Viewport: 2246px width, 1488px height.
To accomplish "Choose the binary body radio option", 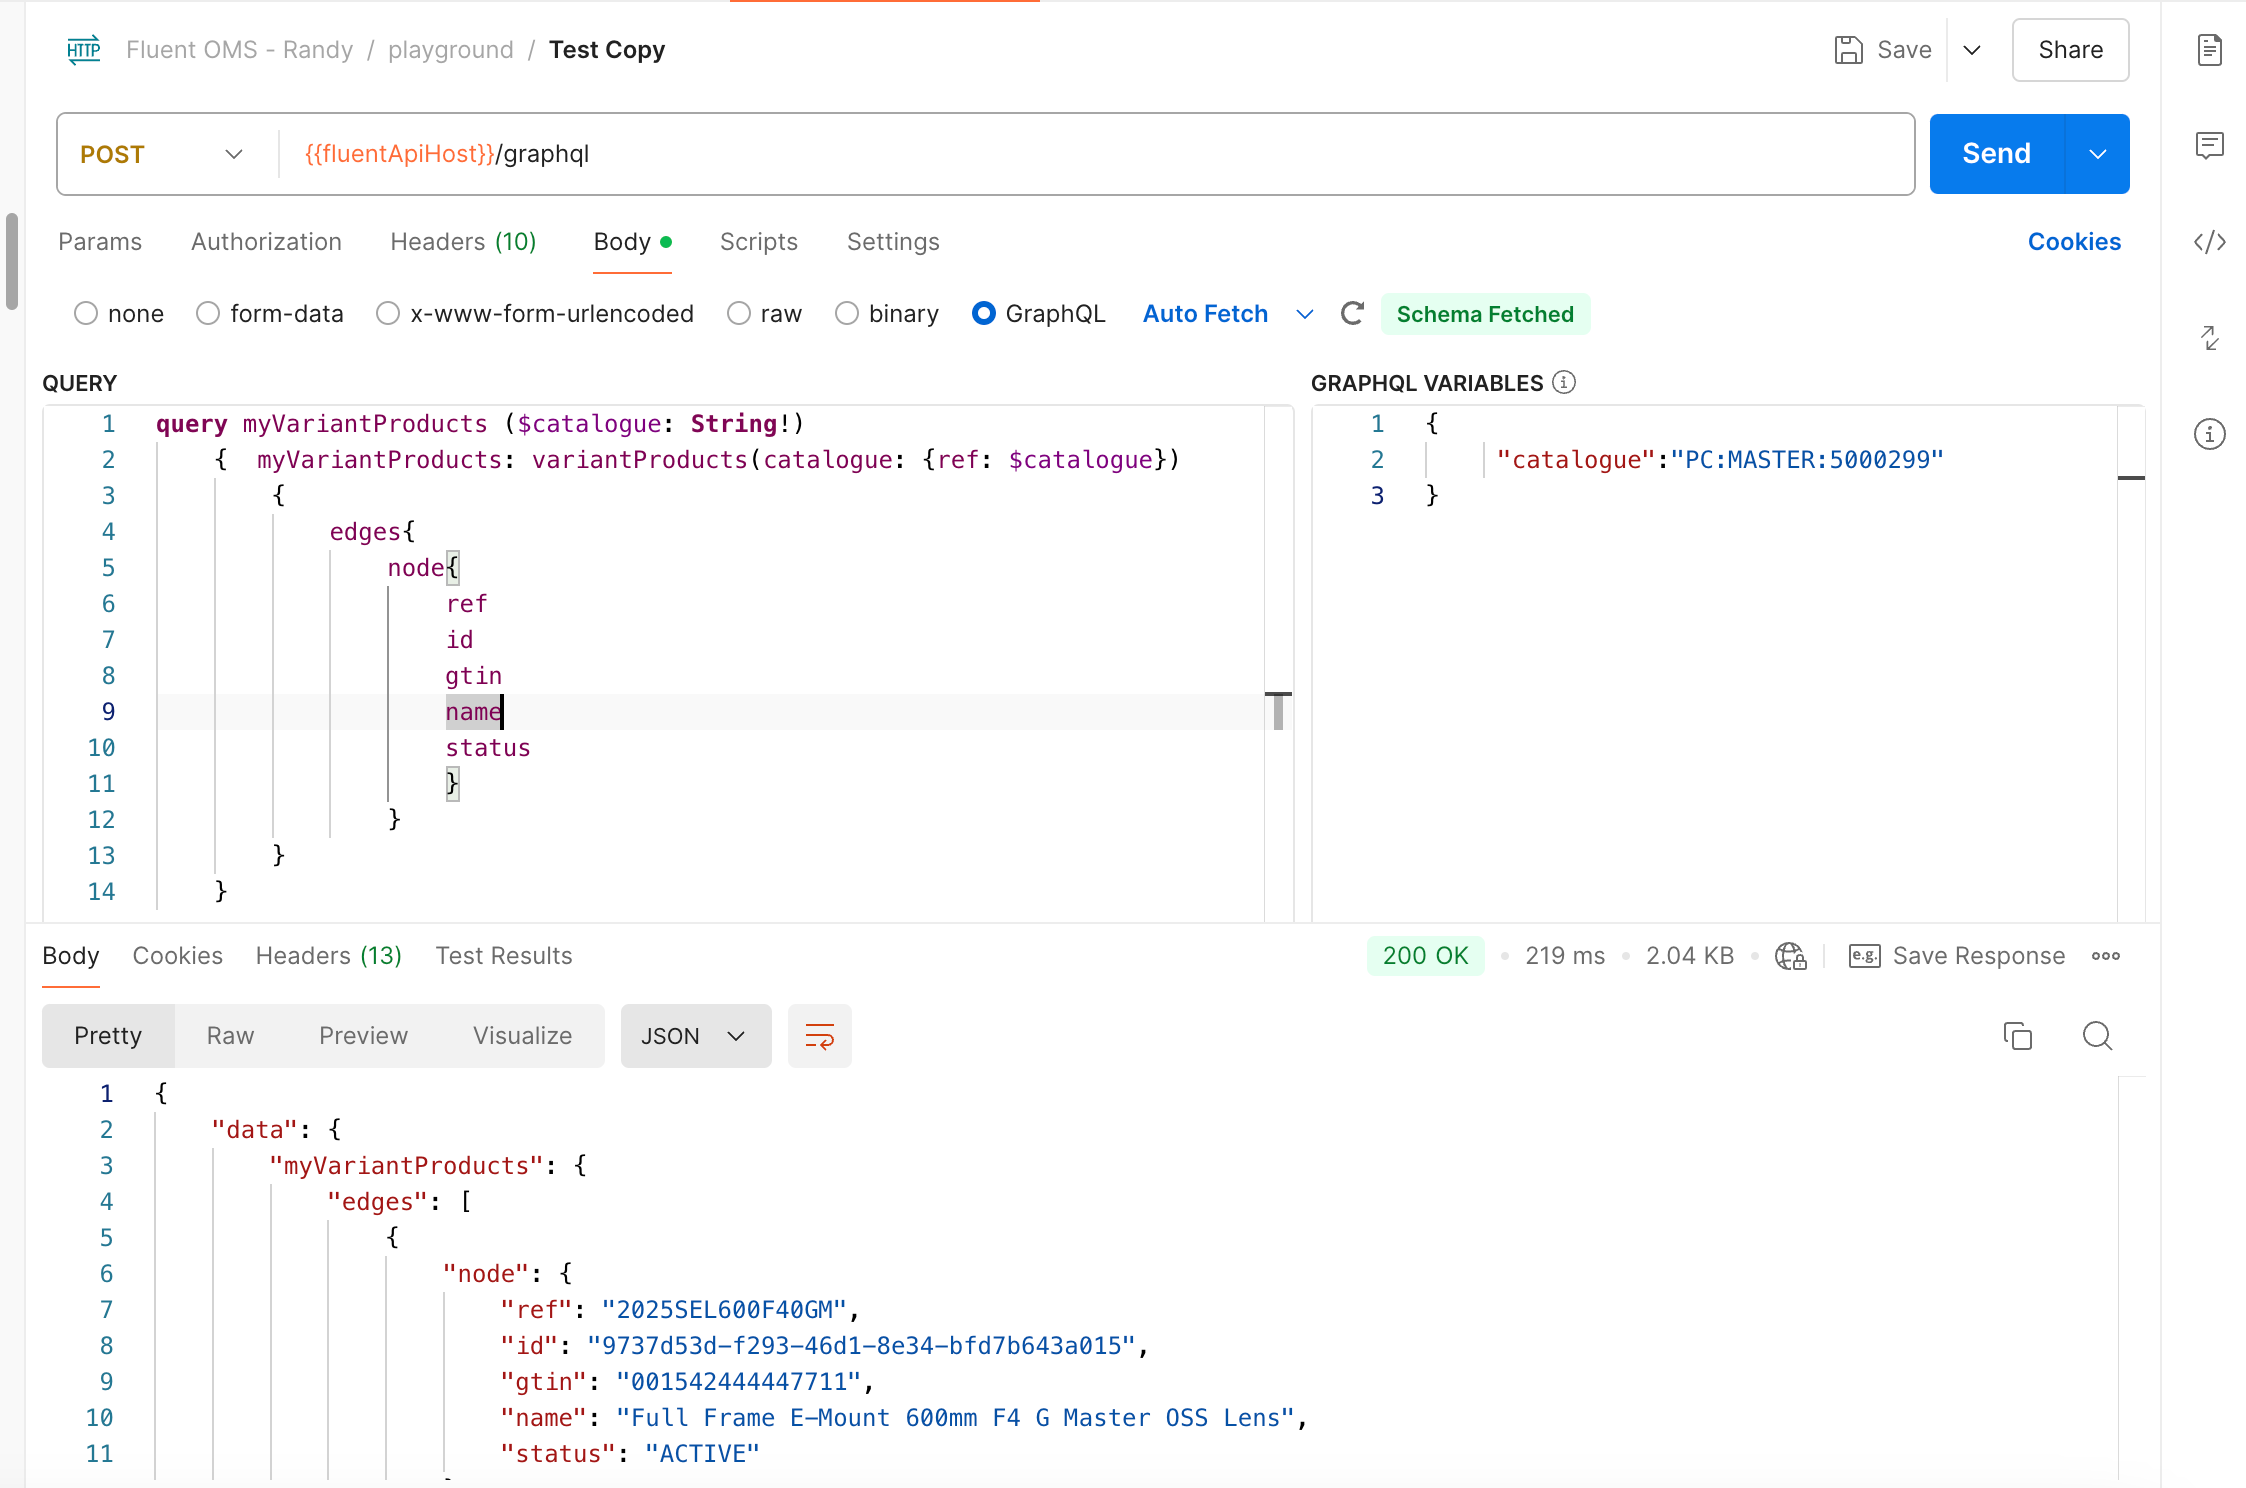I will click(847, 314).
